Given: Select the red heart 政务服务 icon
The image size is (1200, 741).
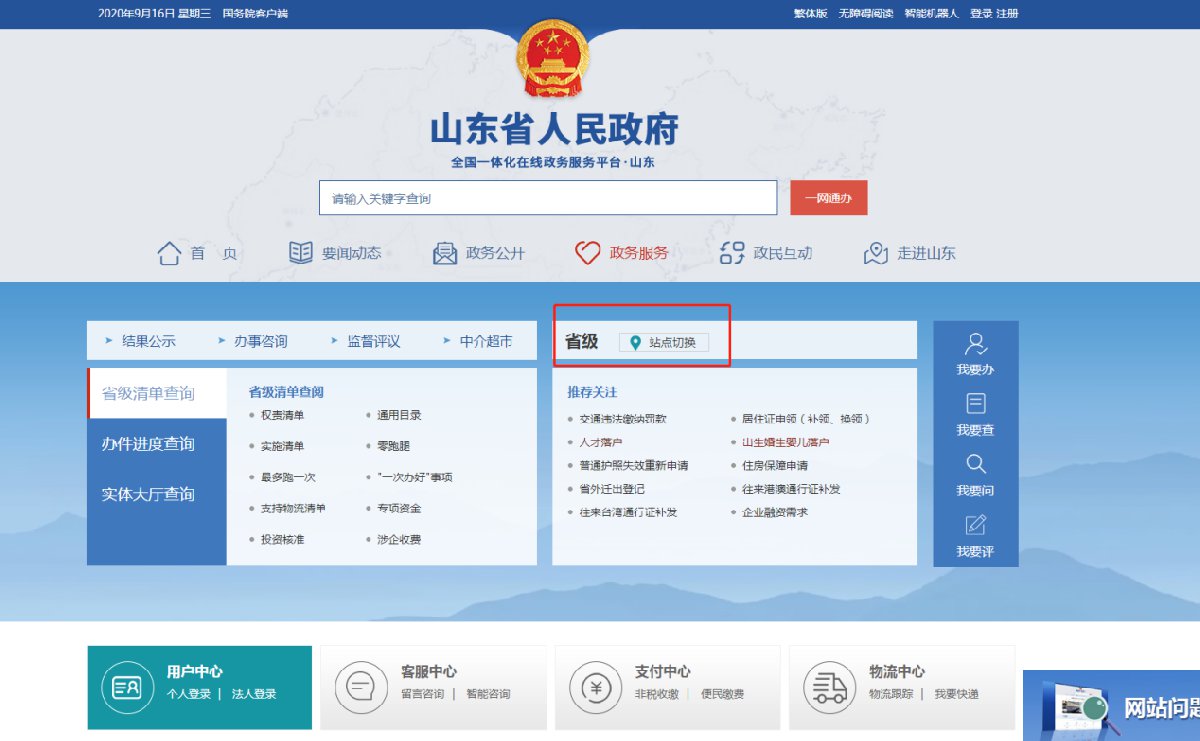Looking at the screenshot, I should coord(588,253).
